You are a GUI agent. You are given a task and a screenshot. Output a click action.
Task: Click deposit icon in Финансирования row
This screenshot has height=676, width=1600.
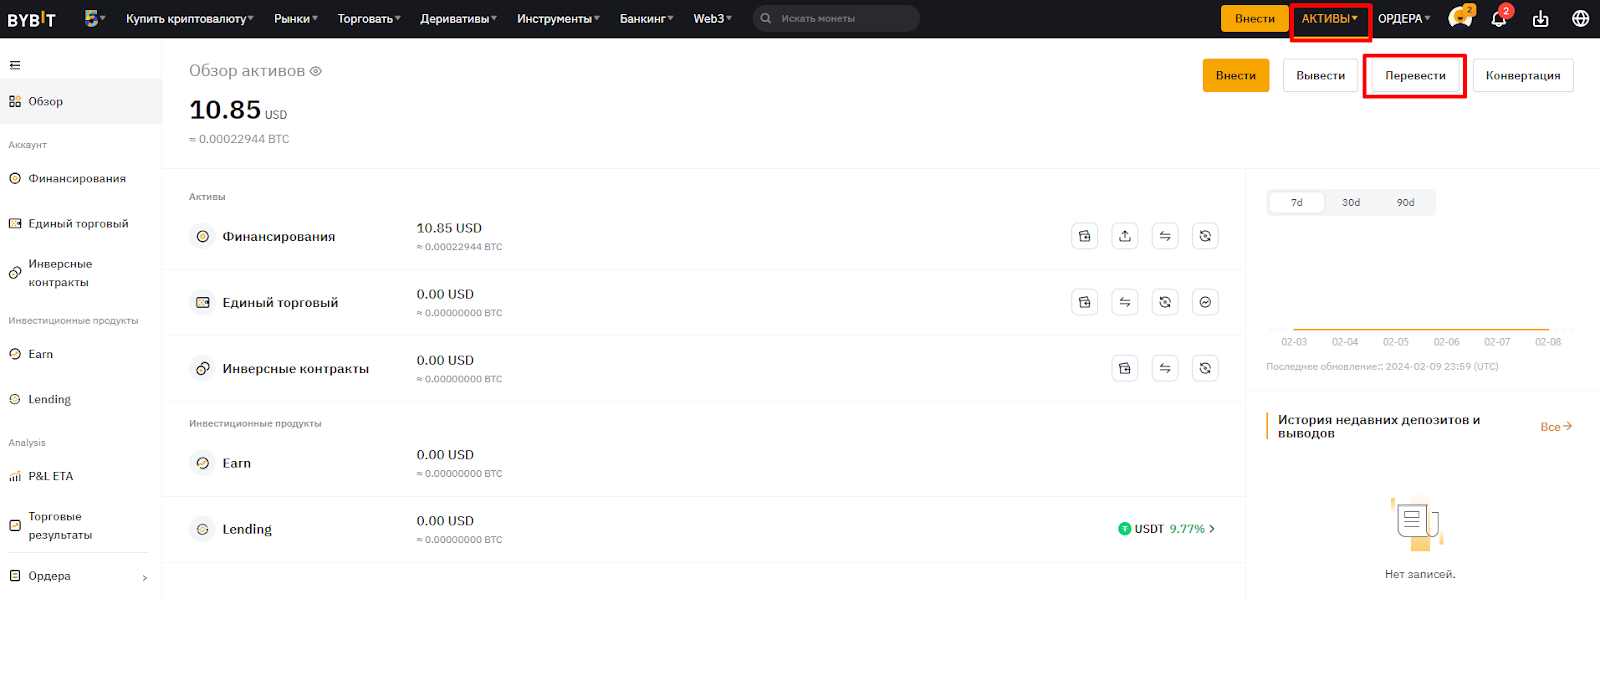(1085, 236)
